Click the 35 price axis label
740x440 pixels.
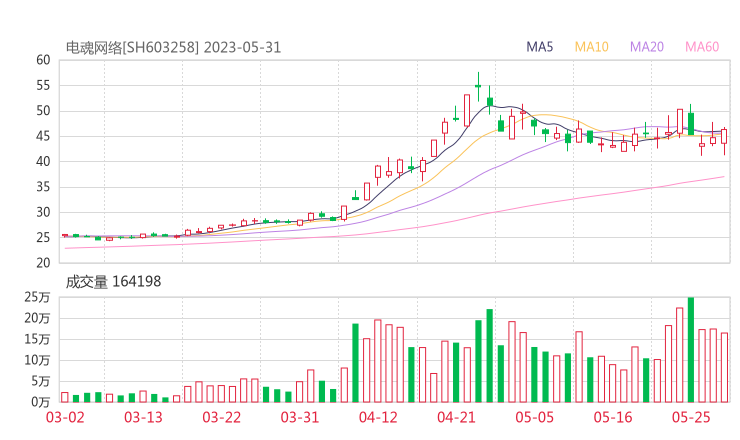[x=43, y=187]
